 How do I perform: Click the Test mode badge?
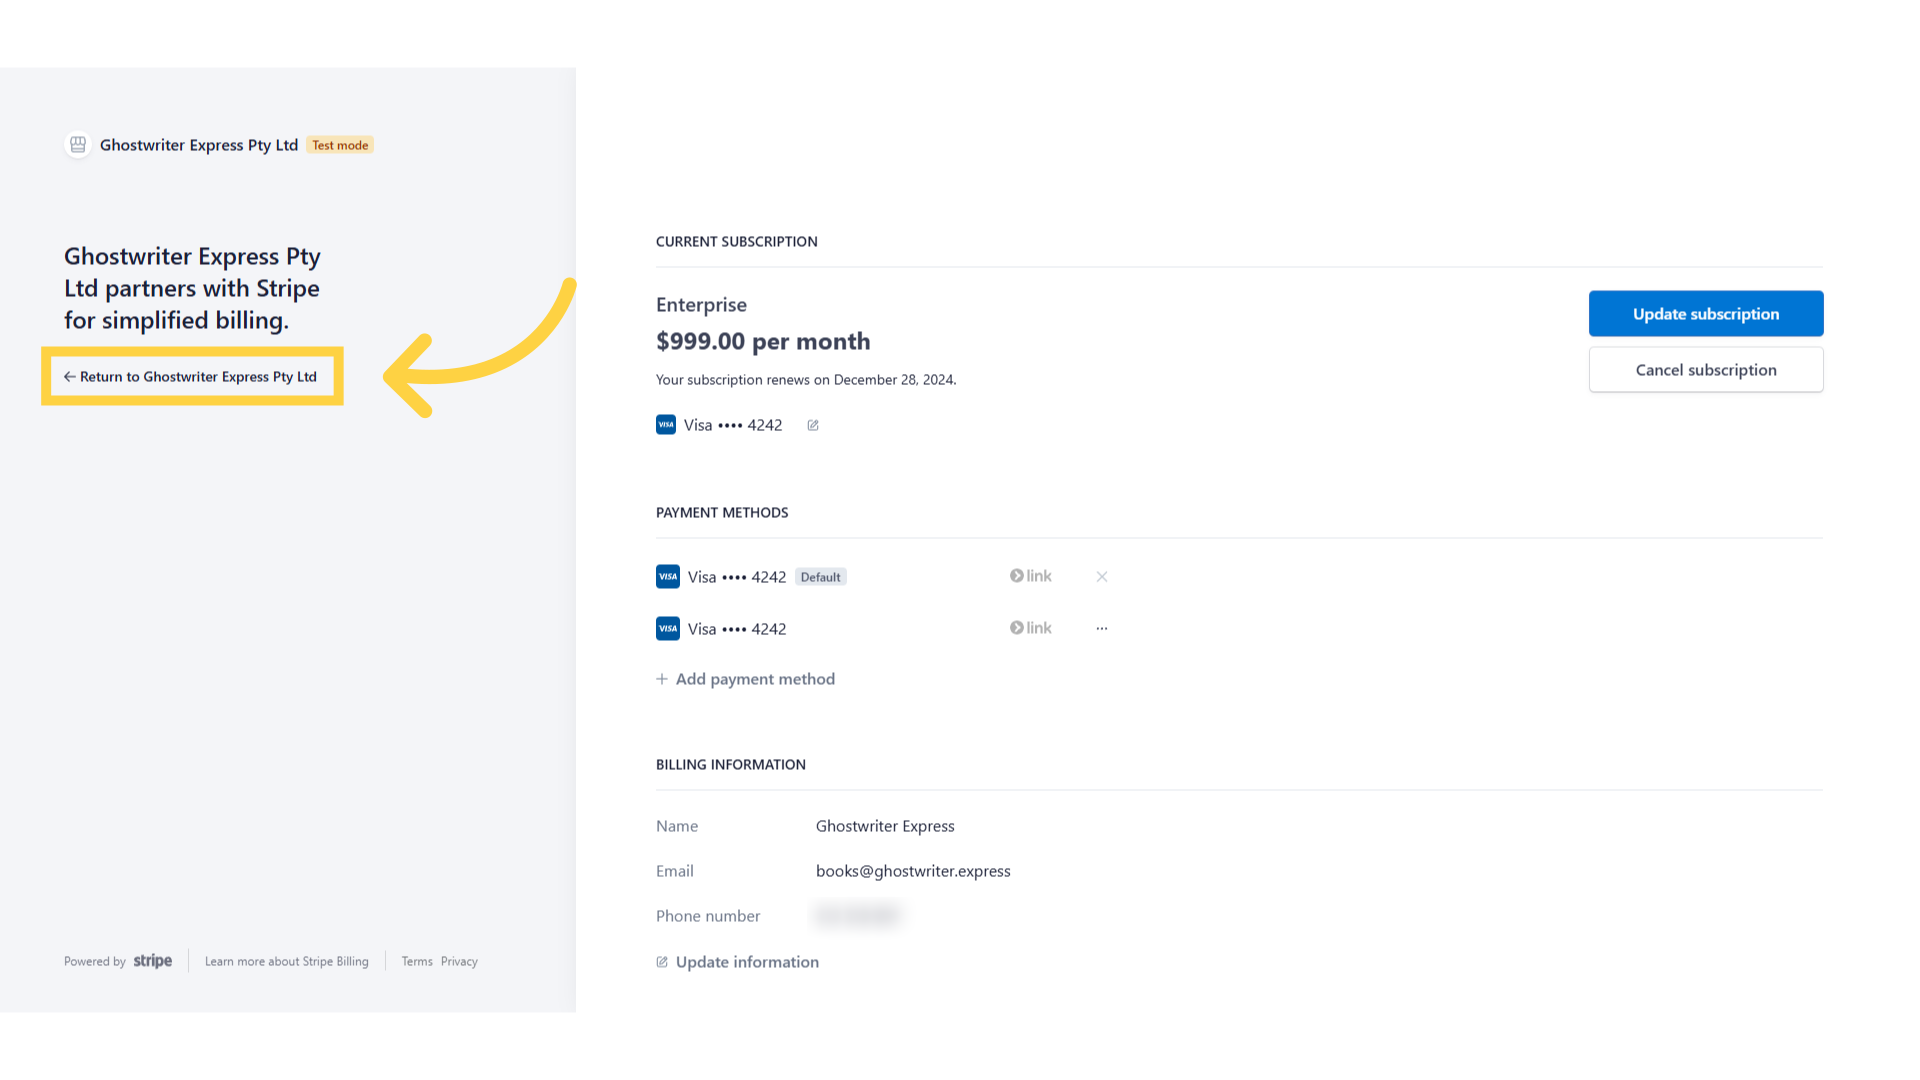pyautogui.click(x=340, y=145)
